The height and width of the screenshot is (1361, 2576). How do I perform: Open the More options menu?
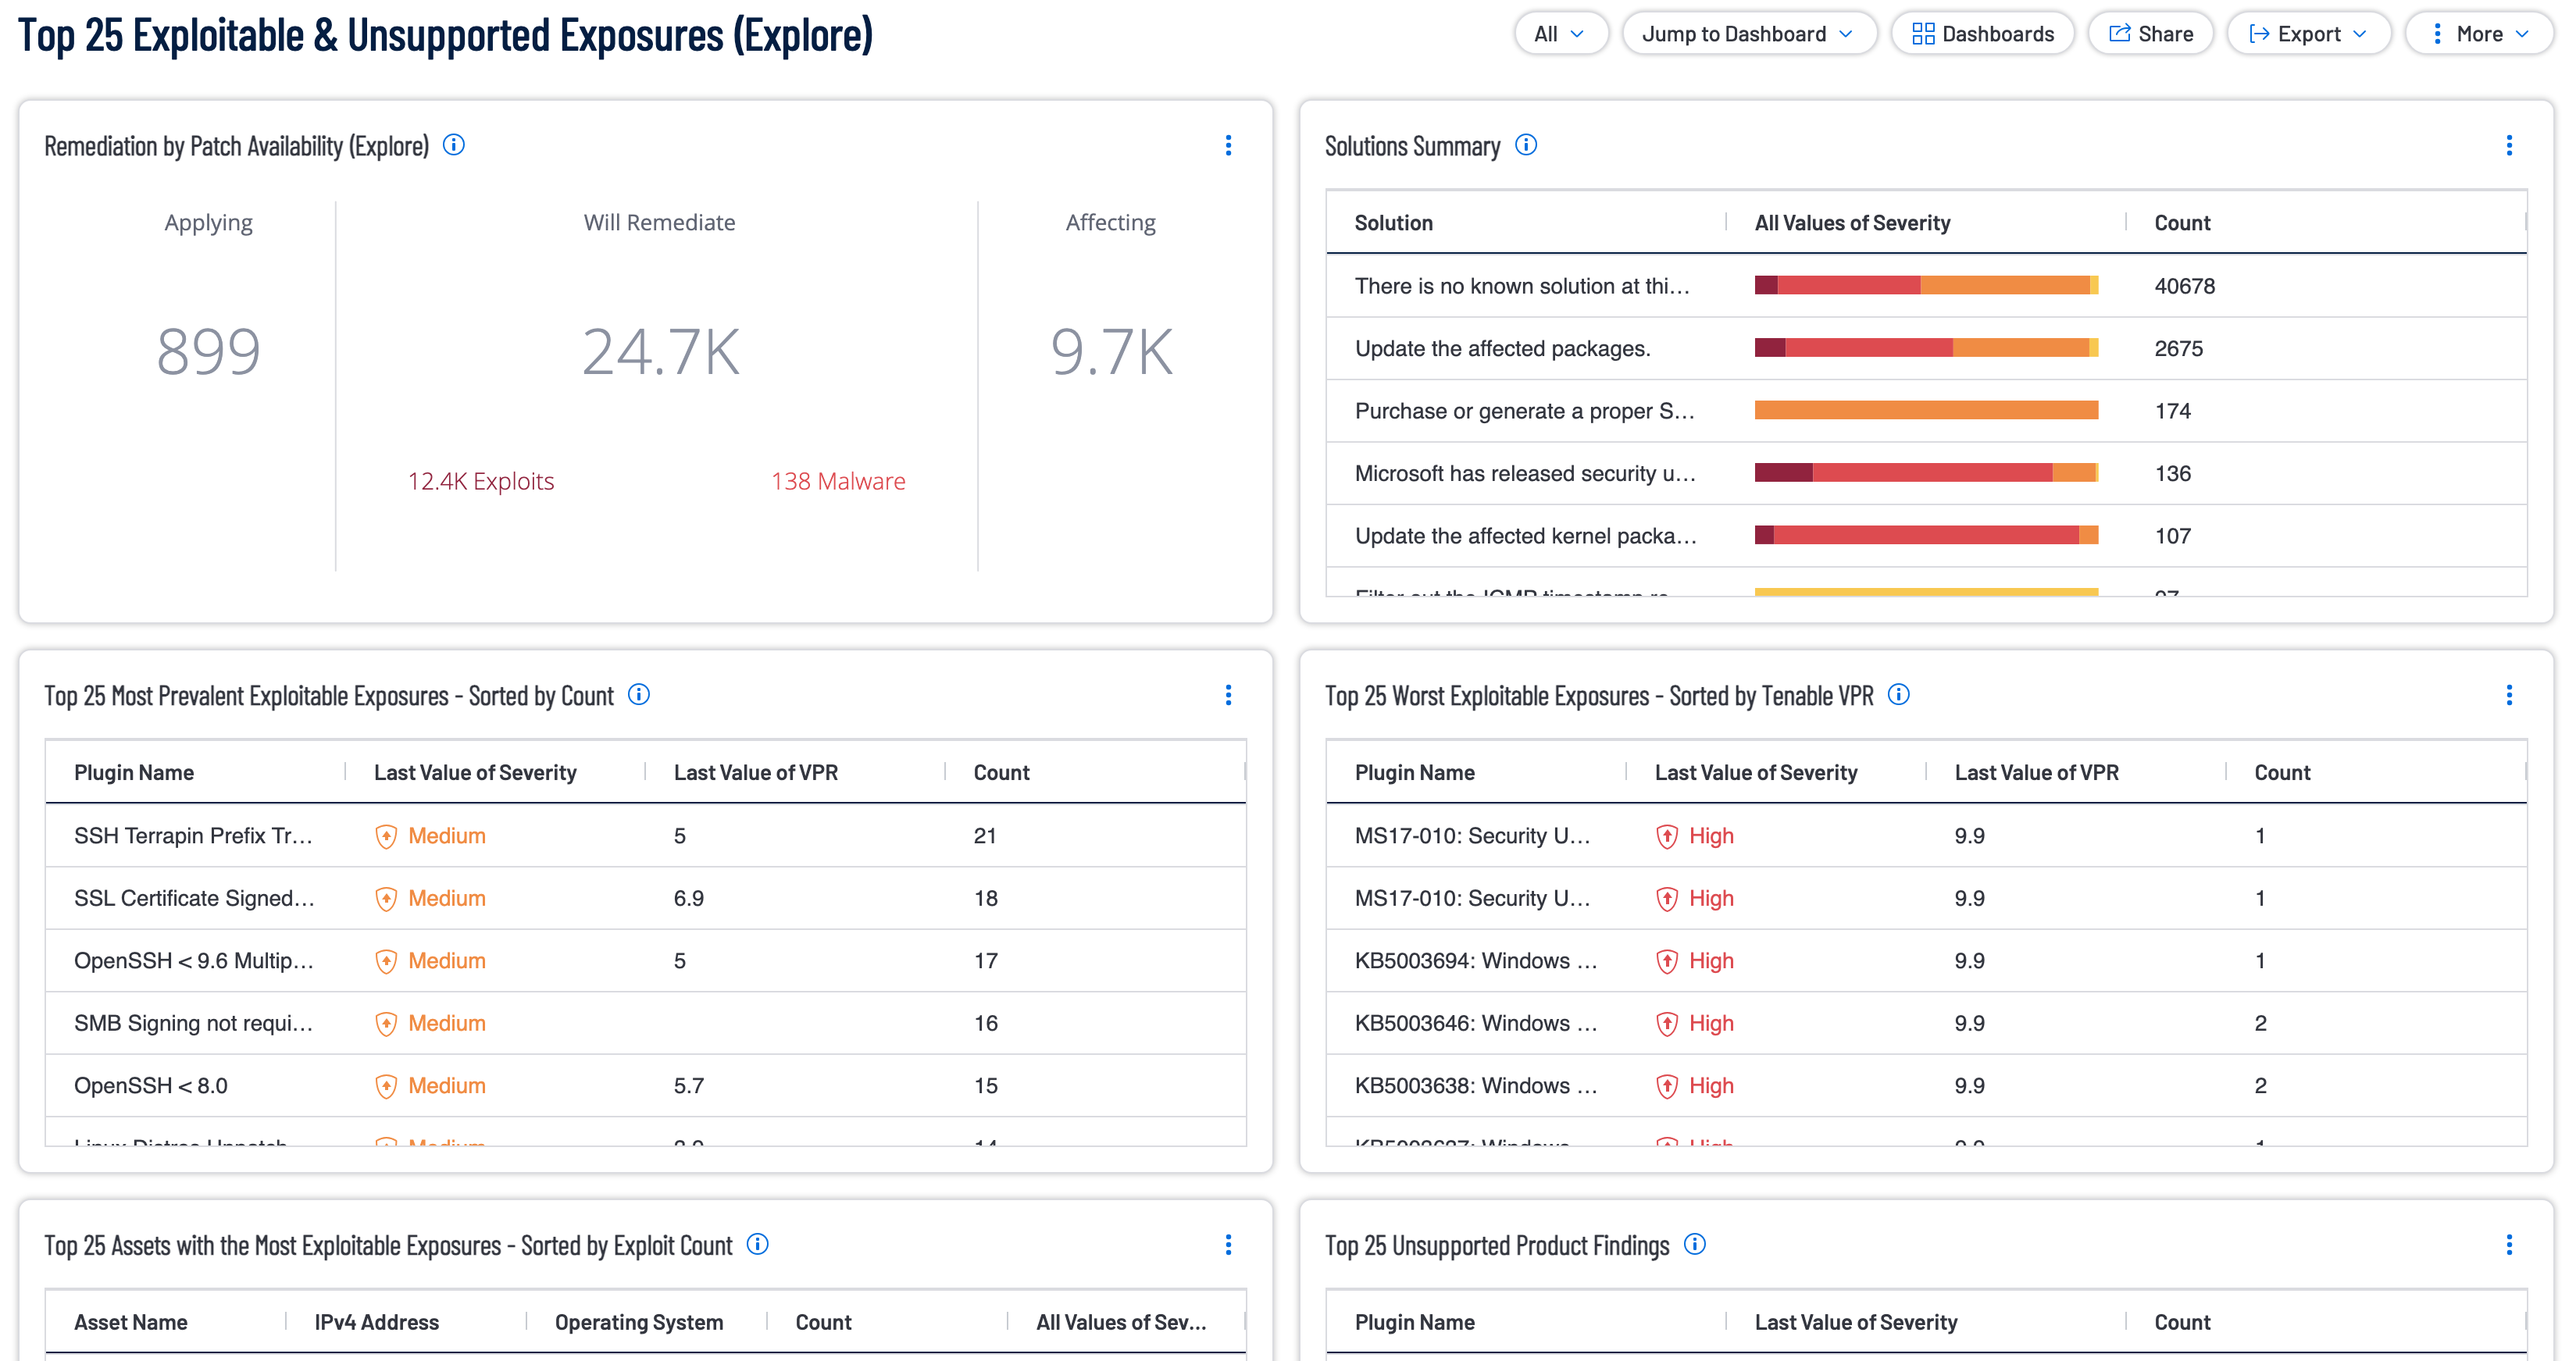pos(2479,34)
